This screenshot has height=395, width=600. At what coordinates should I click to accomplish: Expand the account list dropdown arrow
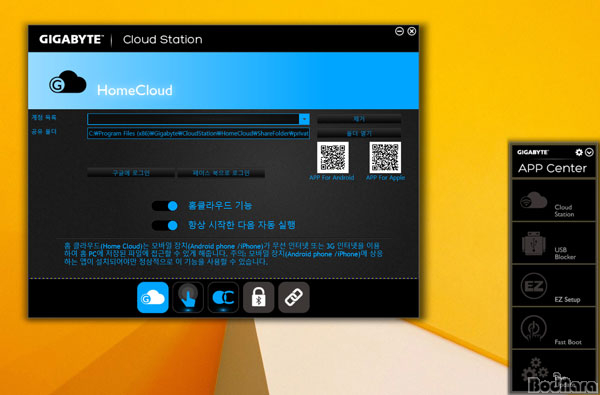pyautogui.click(x=304, y=119)
